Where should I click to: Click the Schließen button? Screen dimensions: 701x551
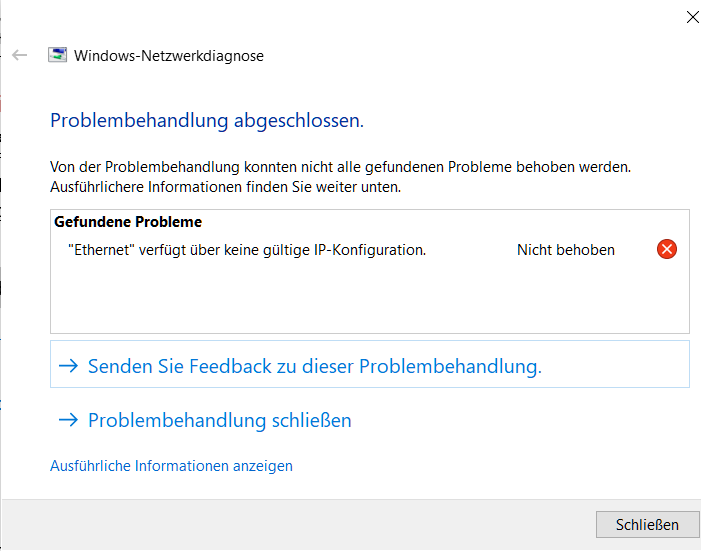pyautogui.click(x=647, y=525)
